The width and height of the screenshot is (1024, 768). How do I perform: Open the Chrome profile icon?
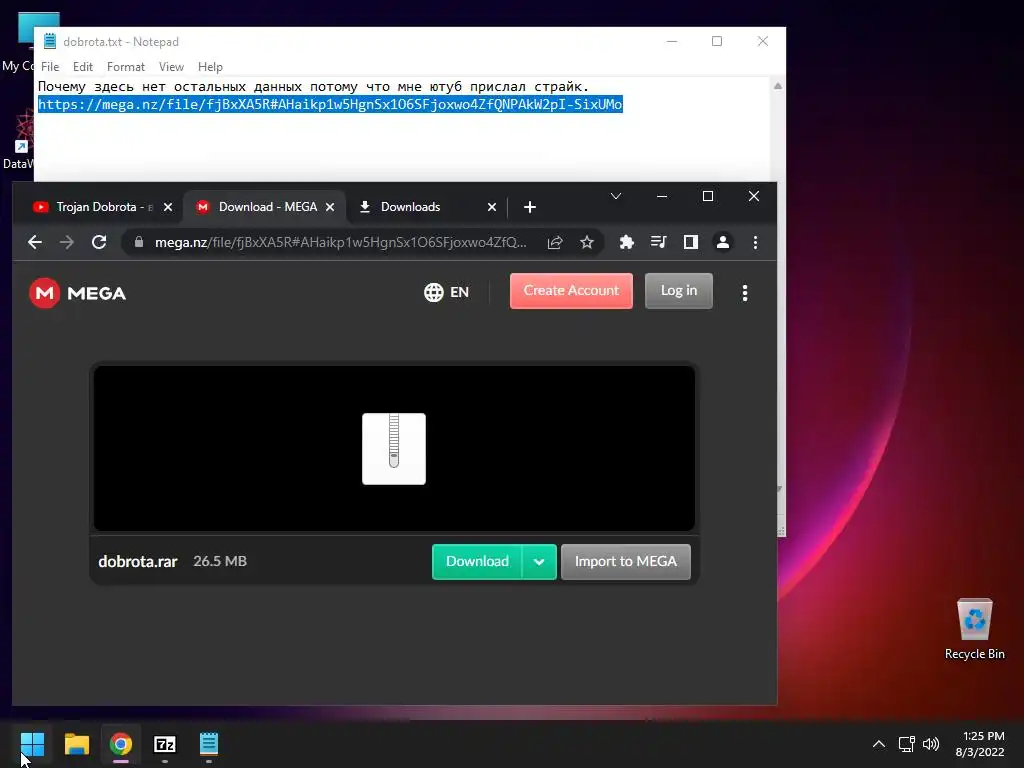coord(722,242)
